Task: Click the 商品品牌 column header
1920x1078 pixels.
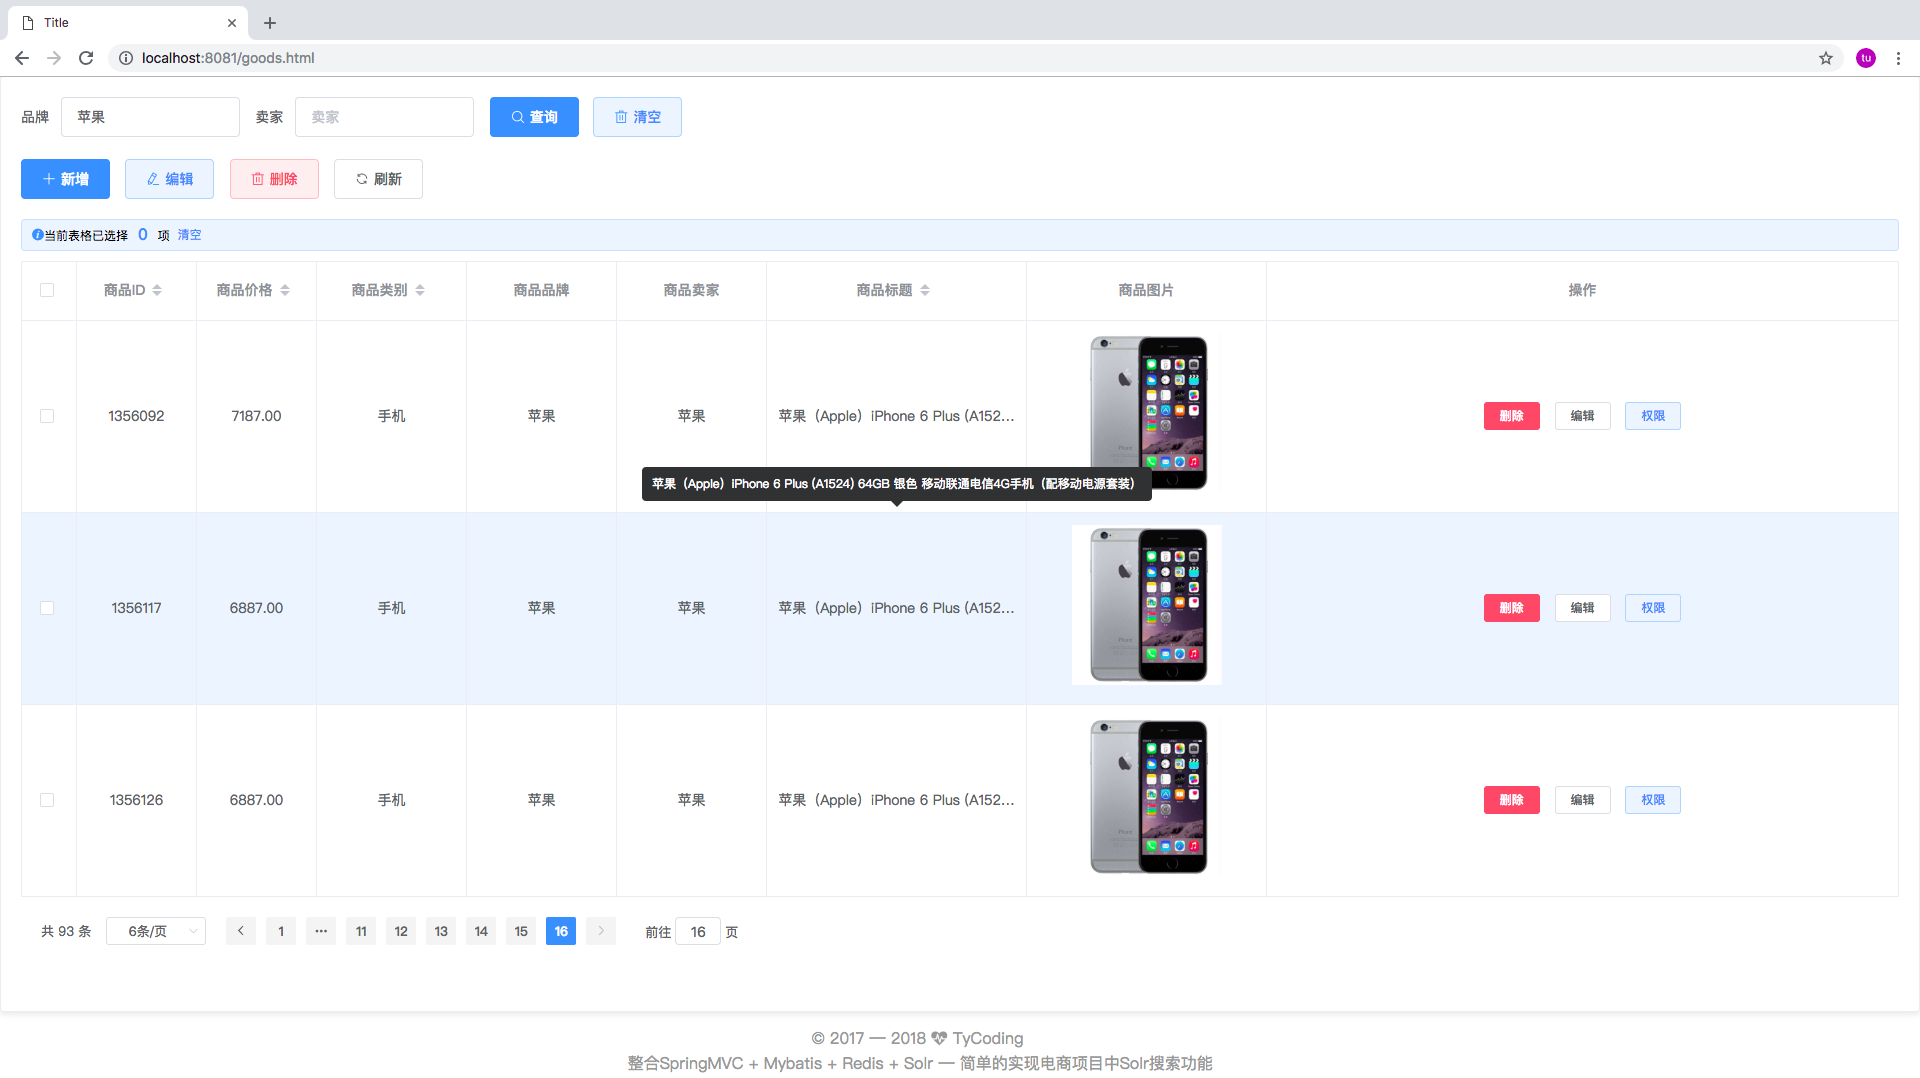Action: click(541, 290)
